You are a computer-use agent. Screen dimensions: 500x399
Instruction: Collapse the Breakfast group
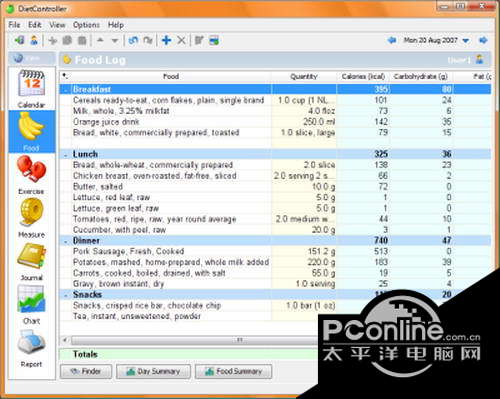point(65,89)
